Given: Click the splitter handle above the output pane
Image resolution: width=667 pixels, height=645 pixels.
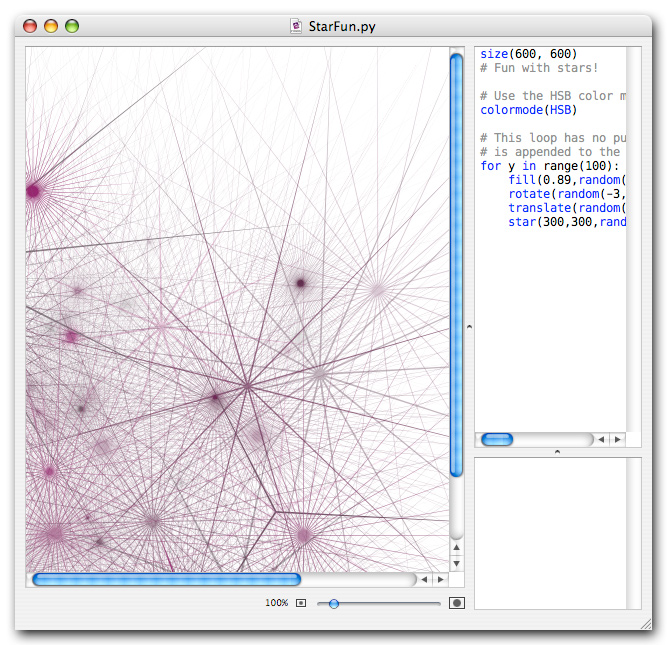Looking at the screenshot, I should click(x=558, y=452).
